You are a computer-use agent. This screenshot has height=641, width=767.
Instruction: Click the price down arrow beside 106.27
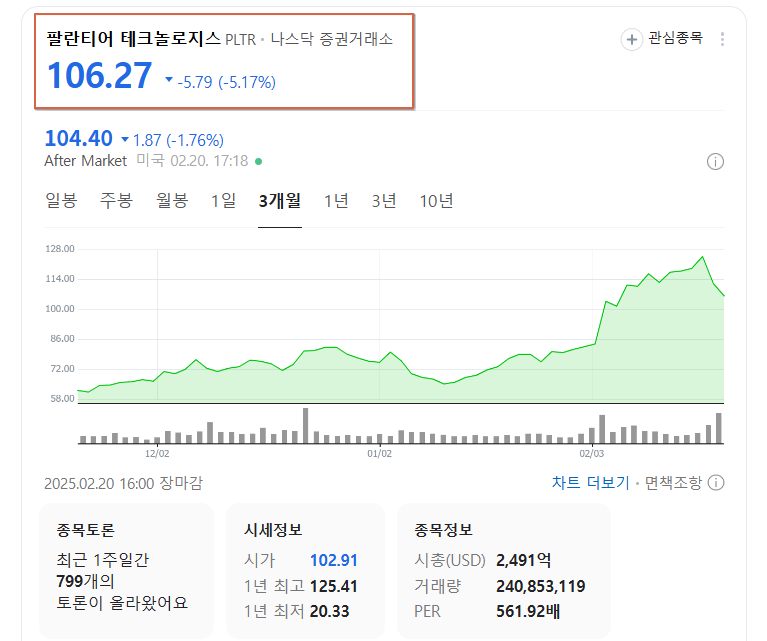(169, 79)
